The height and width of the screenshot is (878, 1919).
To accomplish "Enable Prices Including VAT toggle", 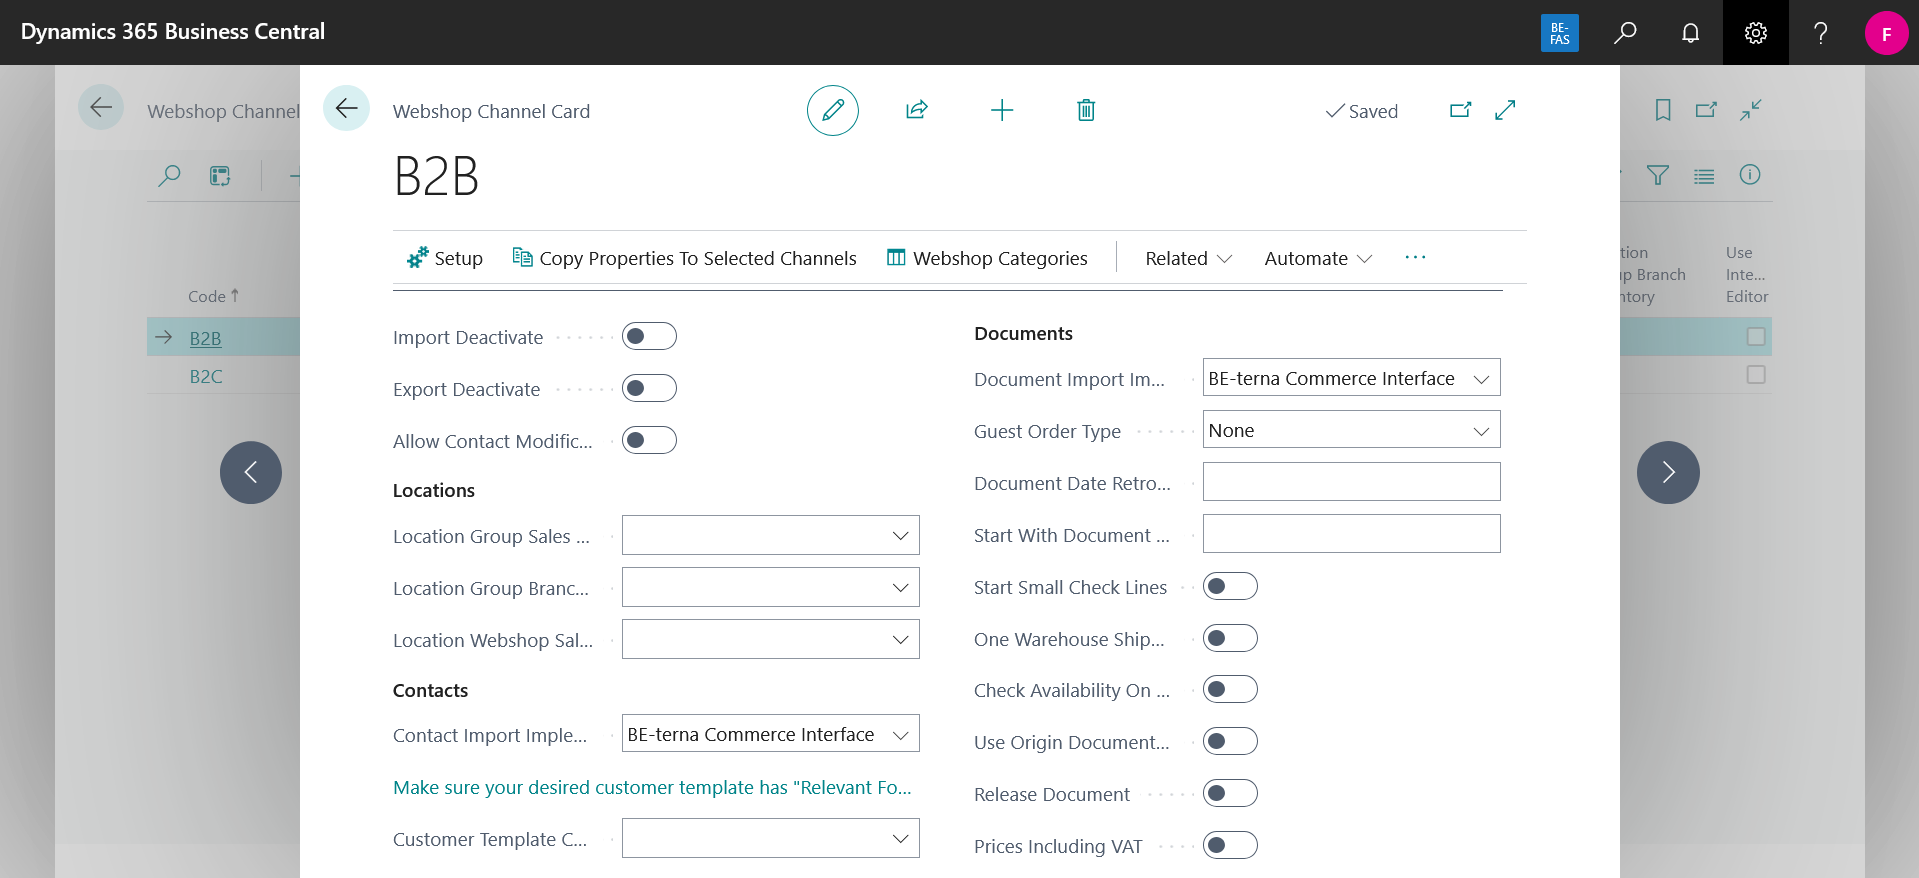I will 1230,845.
